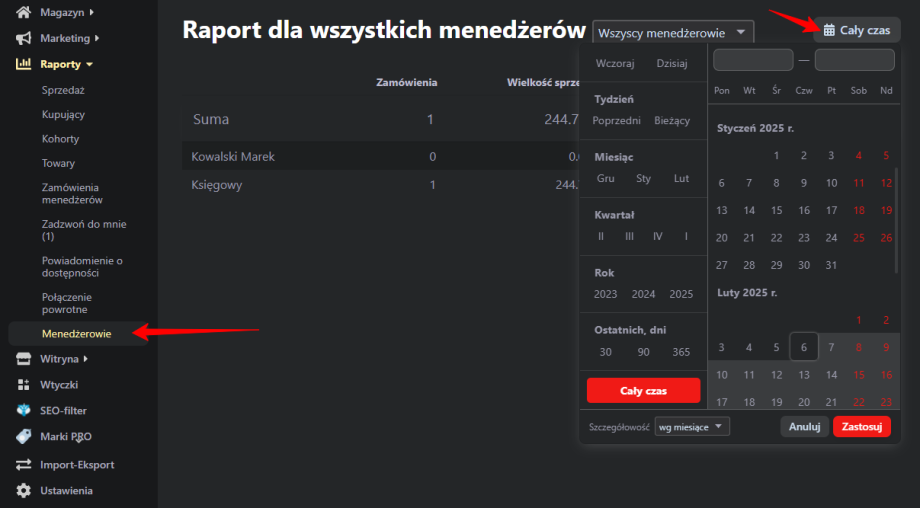Select Zamówienia menedżerów in sidebar

72,193
